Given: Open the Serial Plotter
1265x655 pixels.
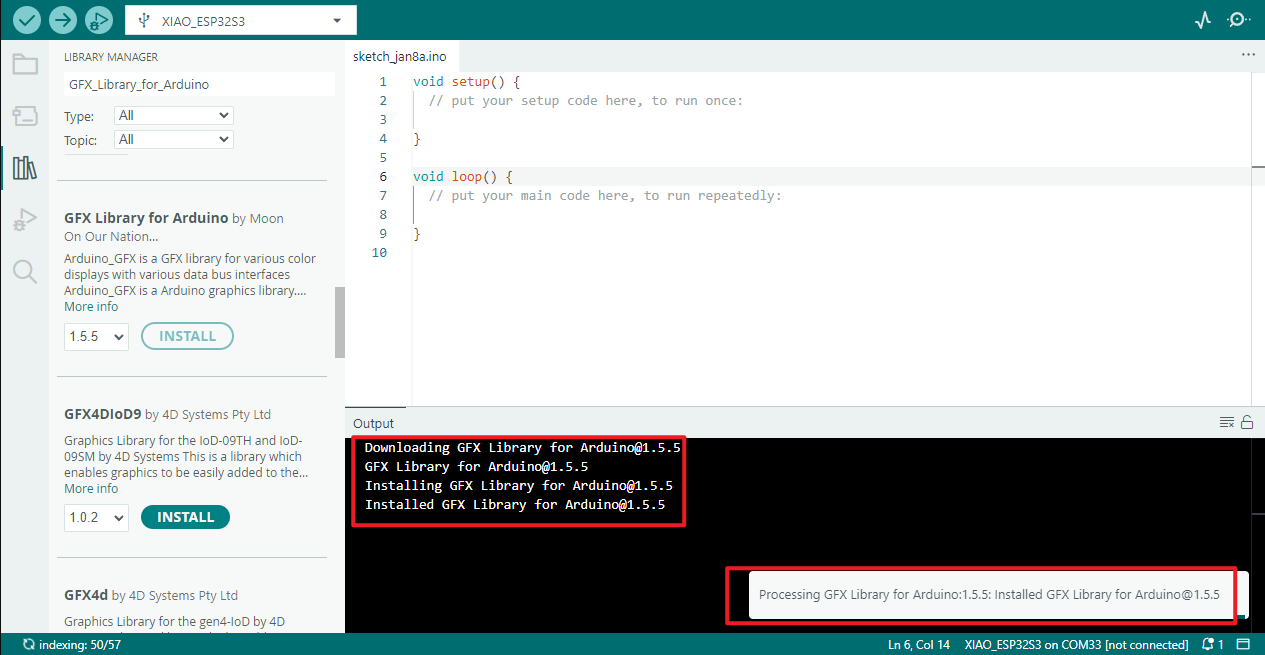Looking at the screenshot, I should pos(1203,20).
